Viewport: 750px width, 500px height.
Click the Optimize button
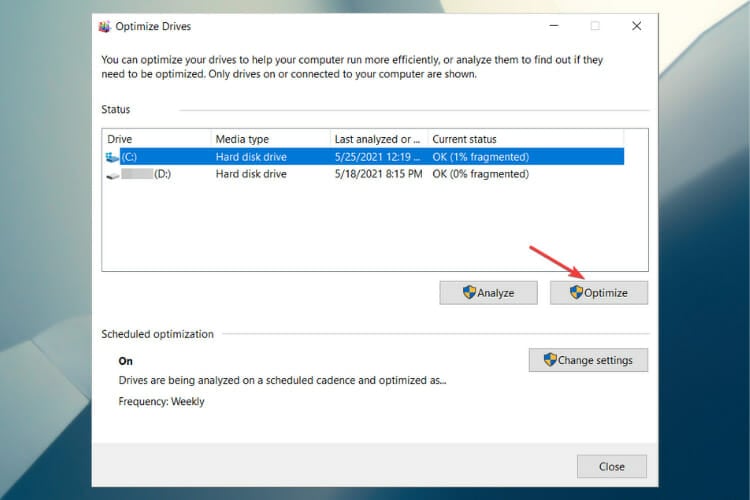[x=599, y=293]
